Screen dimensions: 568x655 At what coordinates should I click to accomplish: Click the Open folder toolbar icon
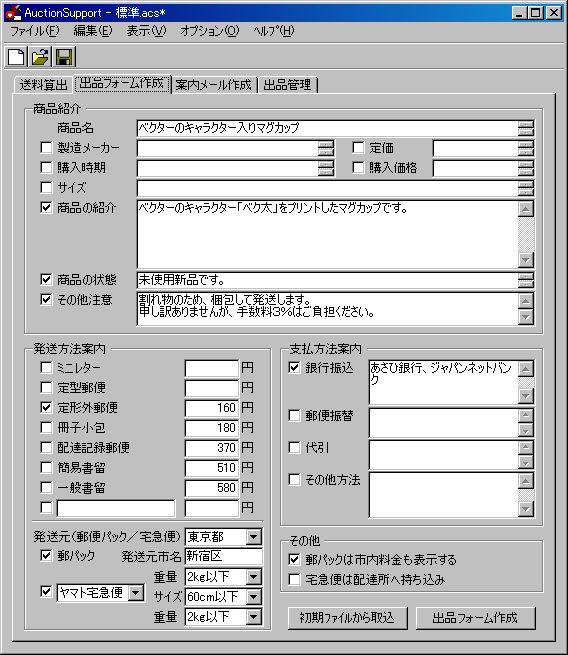(41, 56)
